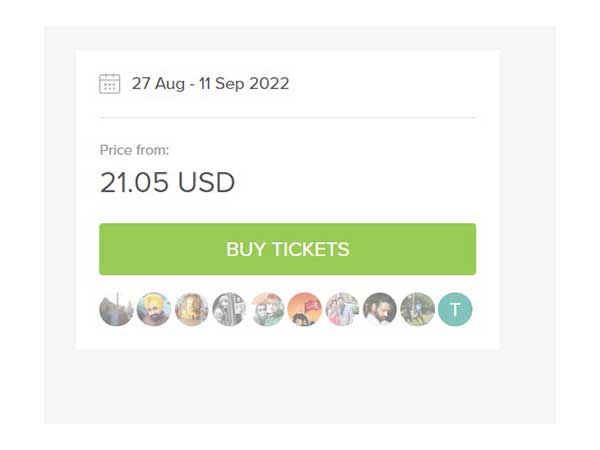Click the 21.05 price amount
600x450 pixels.
click(x=135, y=183)
